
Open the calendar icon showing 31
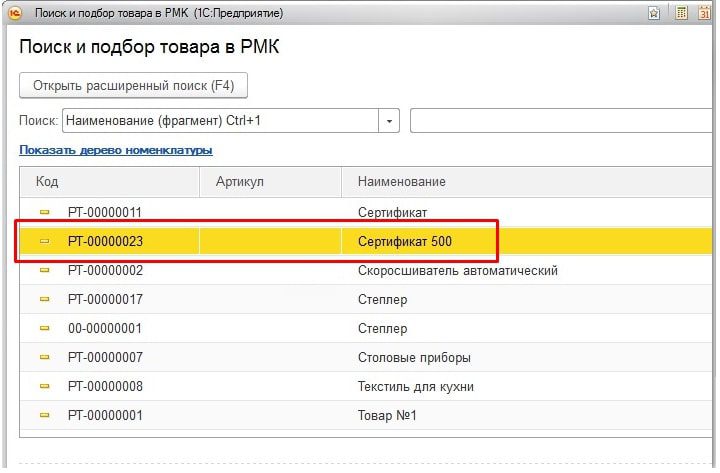tap(706, 14)
